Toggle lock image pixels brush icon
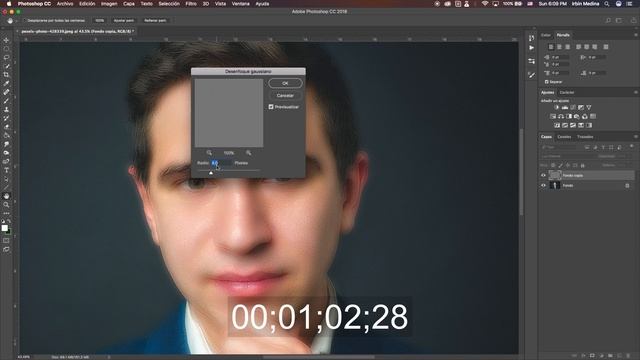 point(560,165)
